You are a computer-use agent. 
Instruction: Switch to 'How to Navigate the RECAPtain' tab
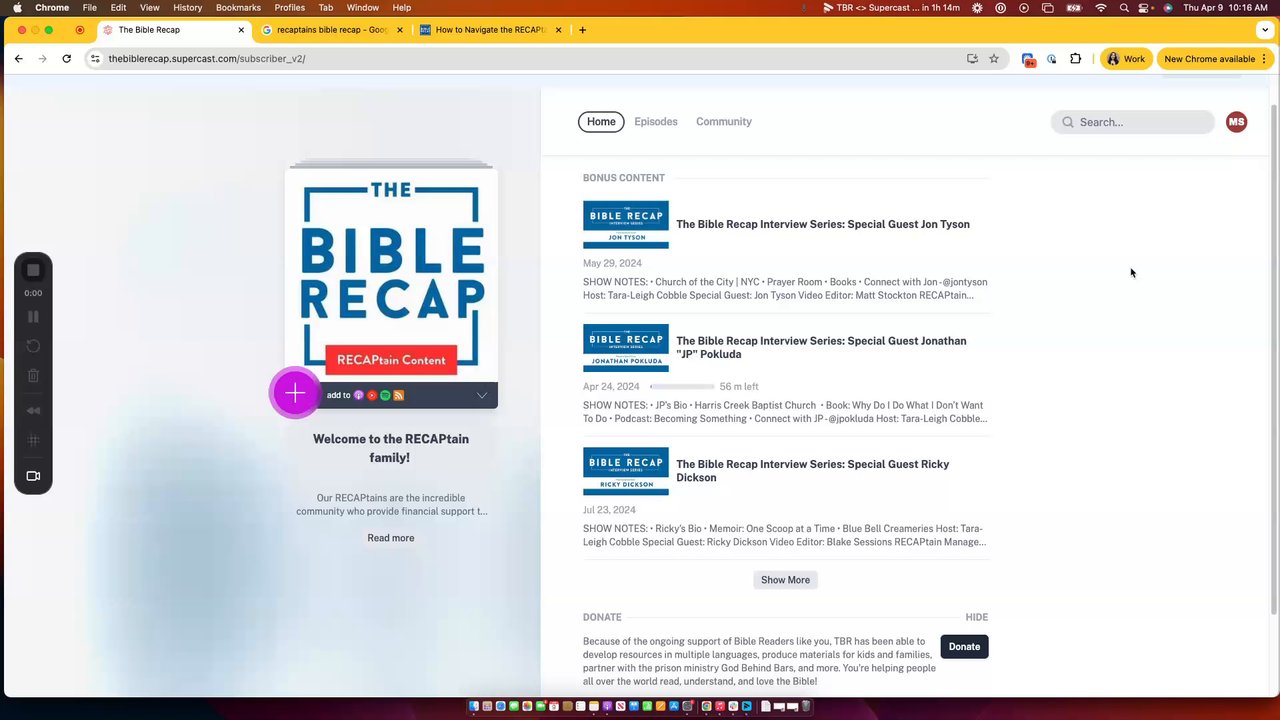490,30
